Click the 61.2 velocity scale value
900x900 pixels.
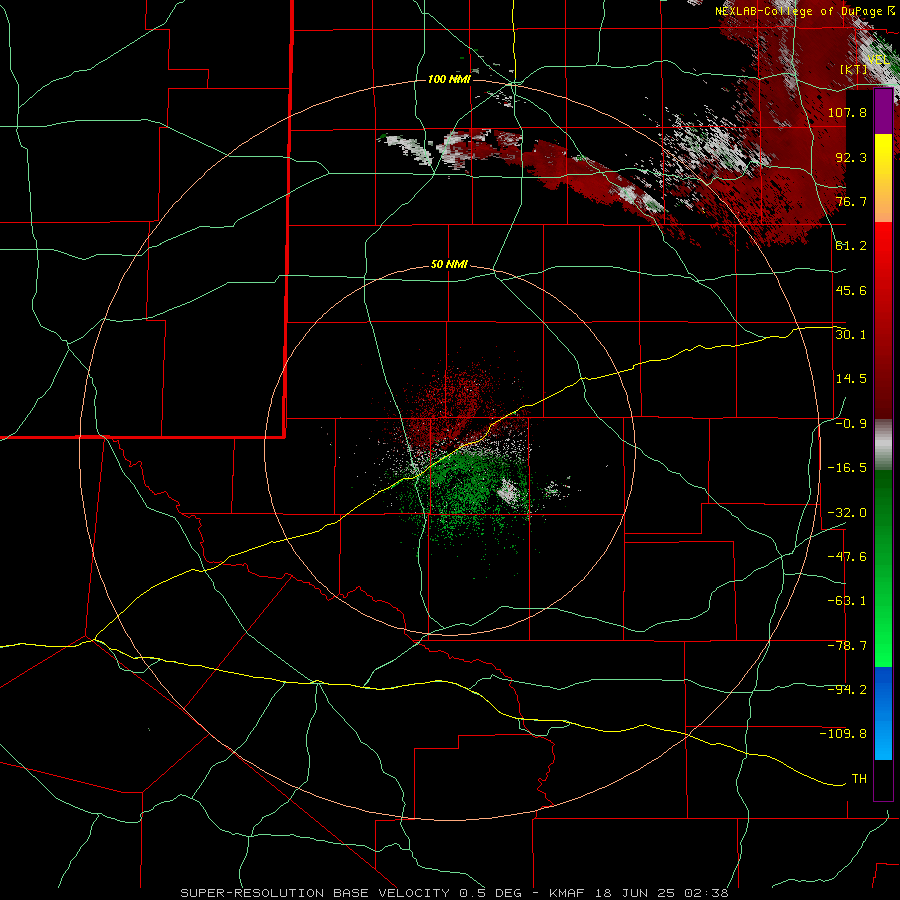point(851,246)
